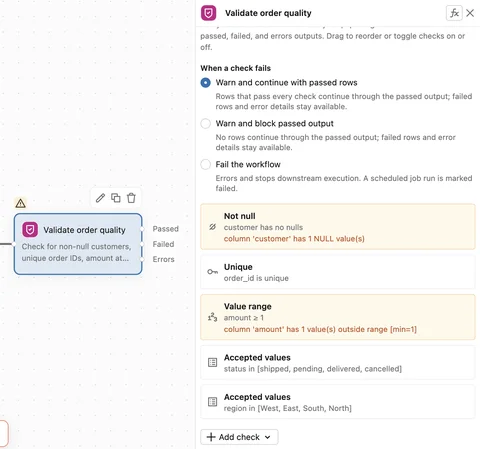
Task: Duplicate the node with copy icon
Action: point(116,198)
